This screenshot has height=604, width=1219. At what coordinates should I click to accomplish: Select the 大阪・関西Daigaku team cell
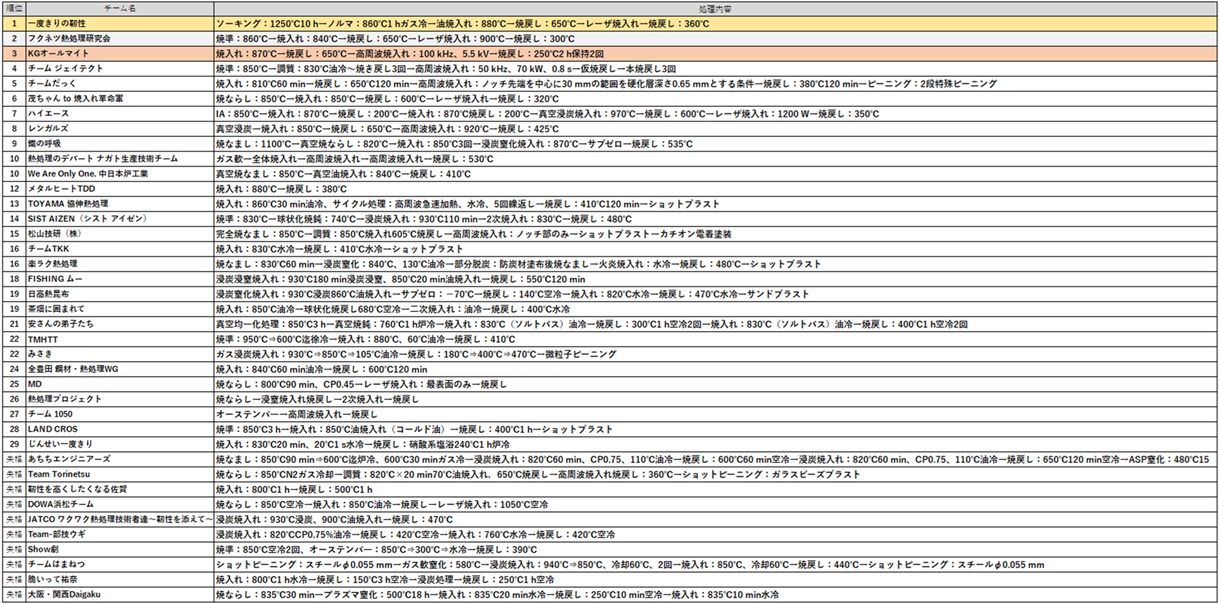[119, 595]
